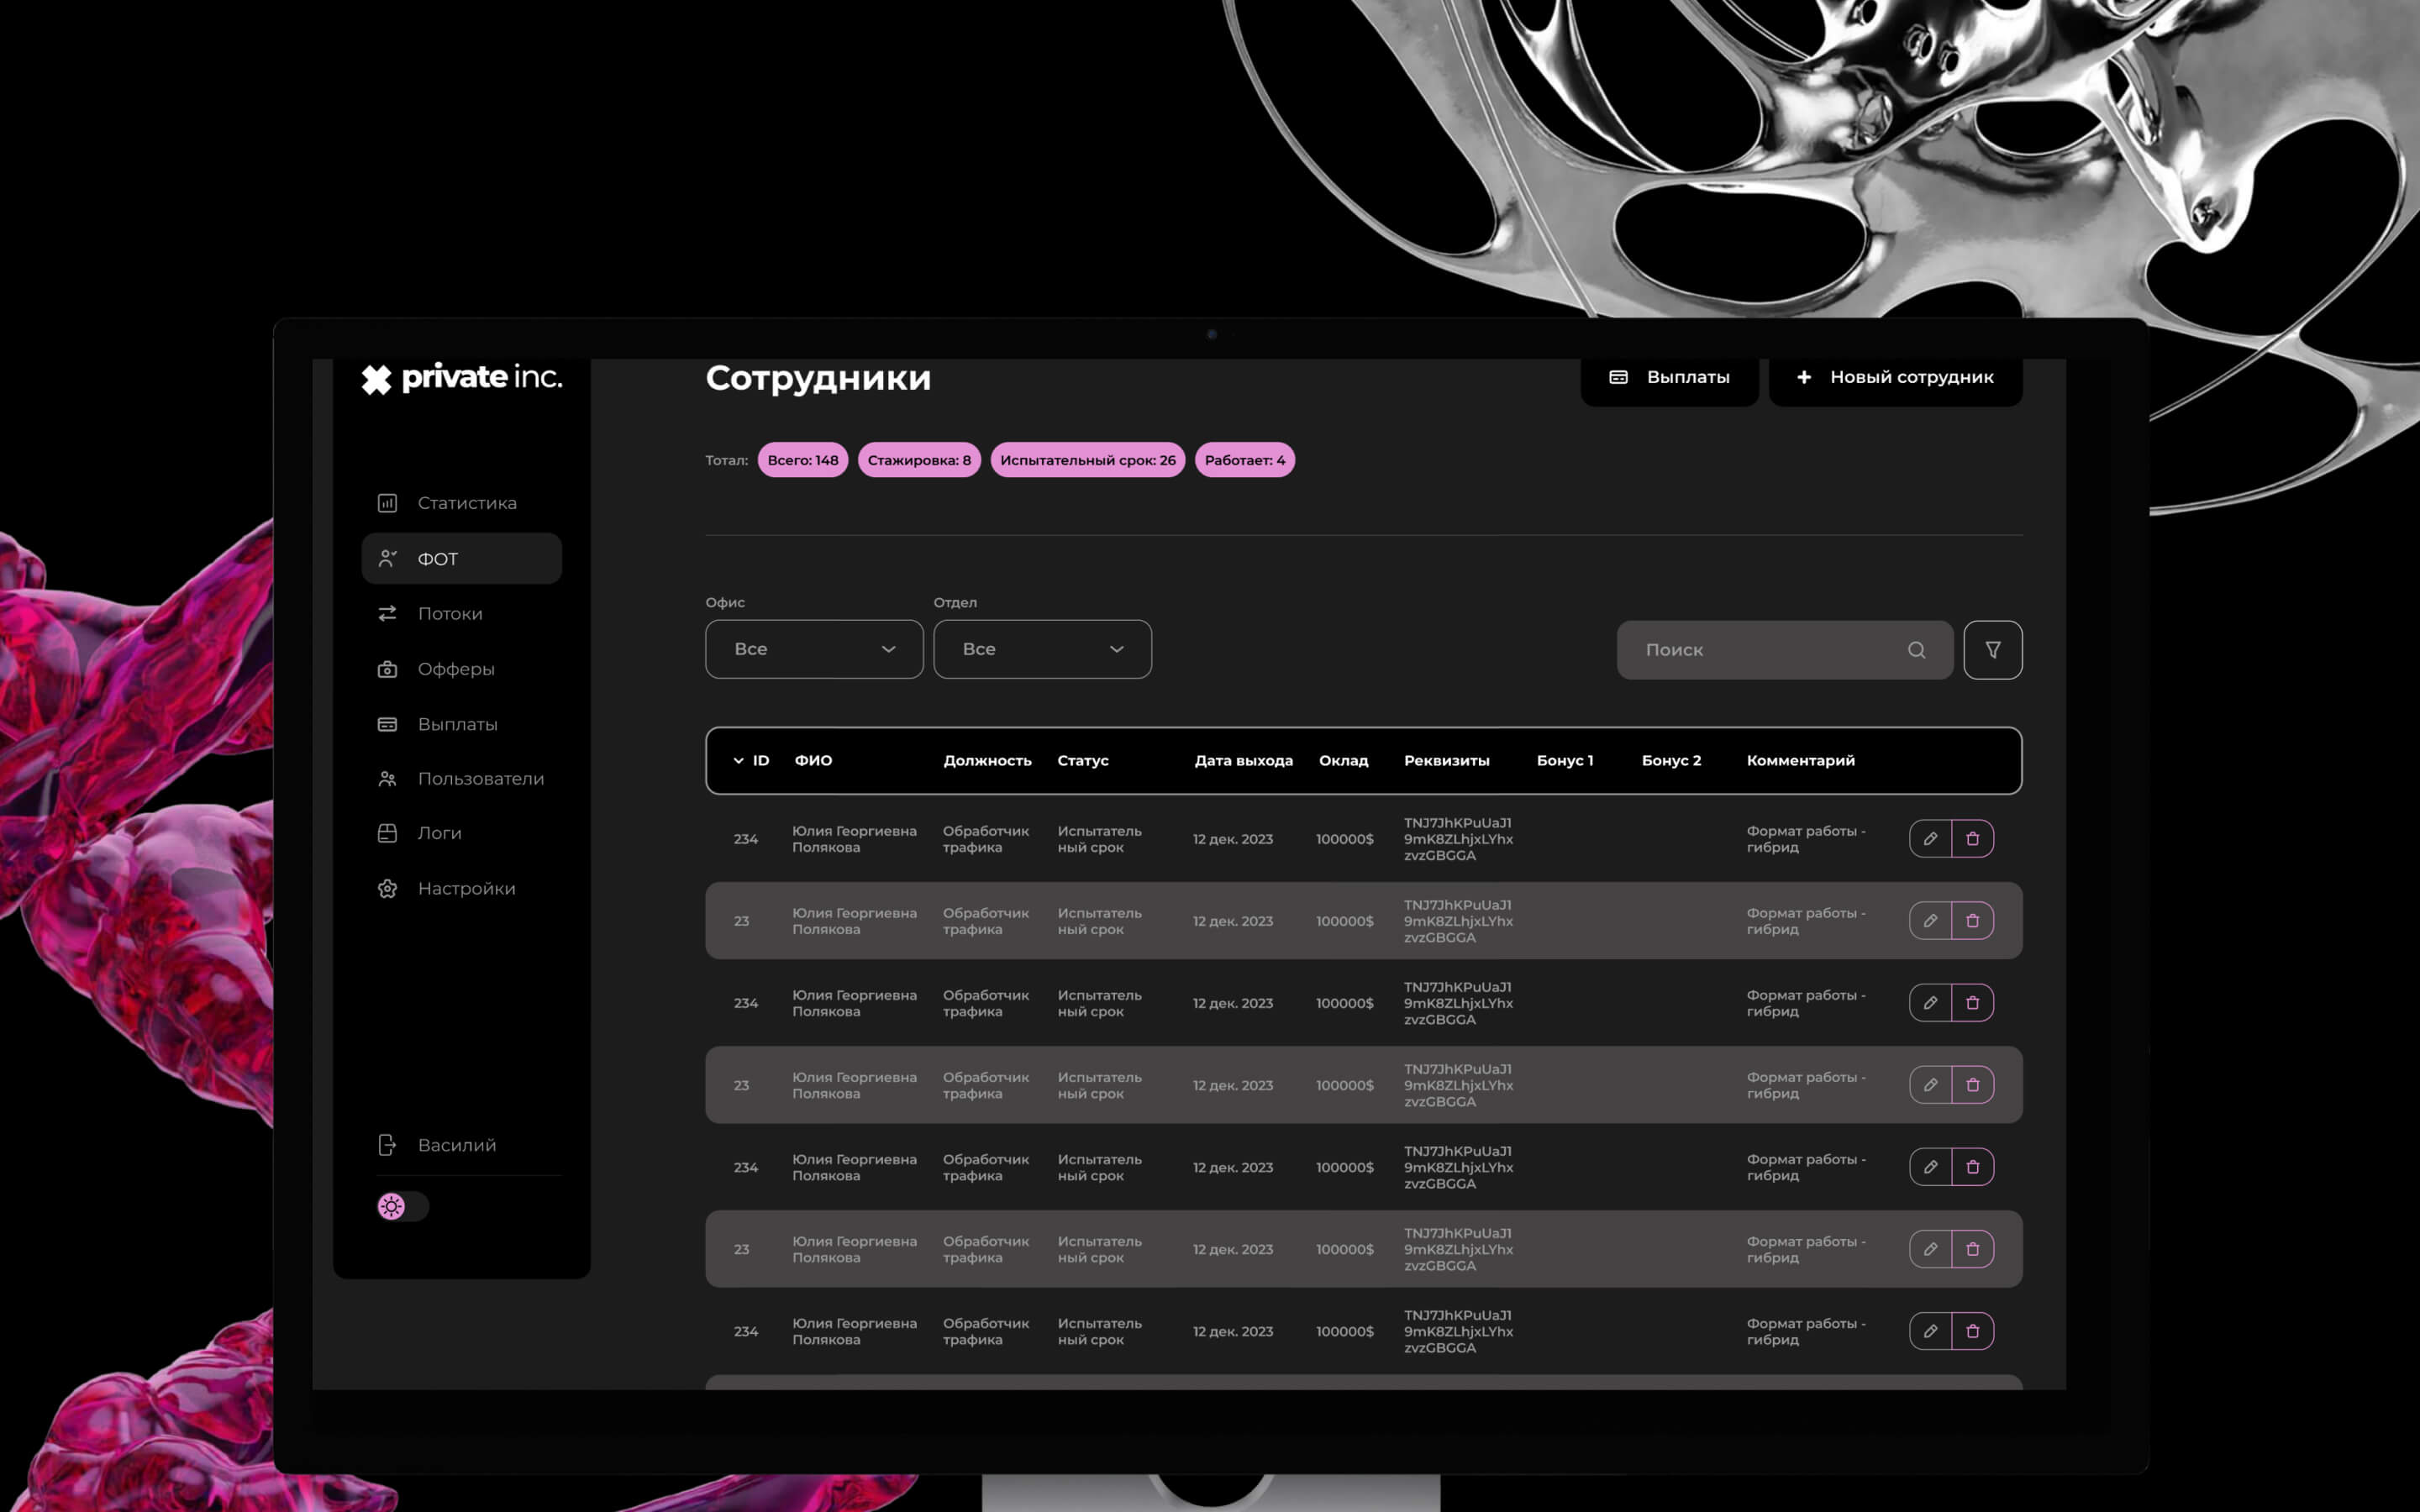
Task: Open the Офис dropdown
Action: [814, 649]
